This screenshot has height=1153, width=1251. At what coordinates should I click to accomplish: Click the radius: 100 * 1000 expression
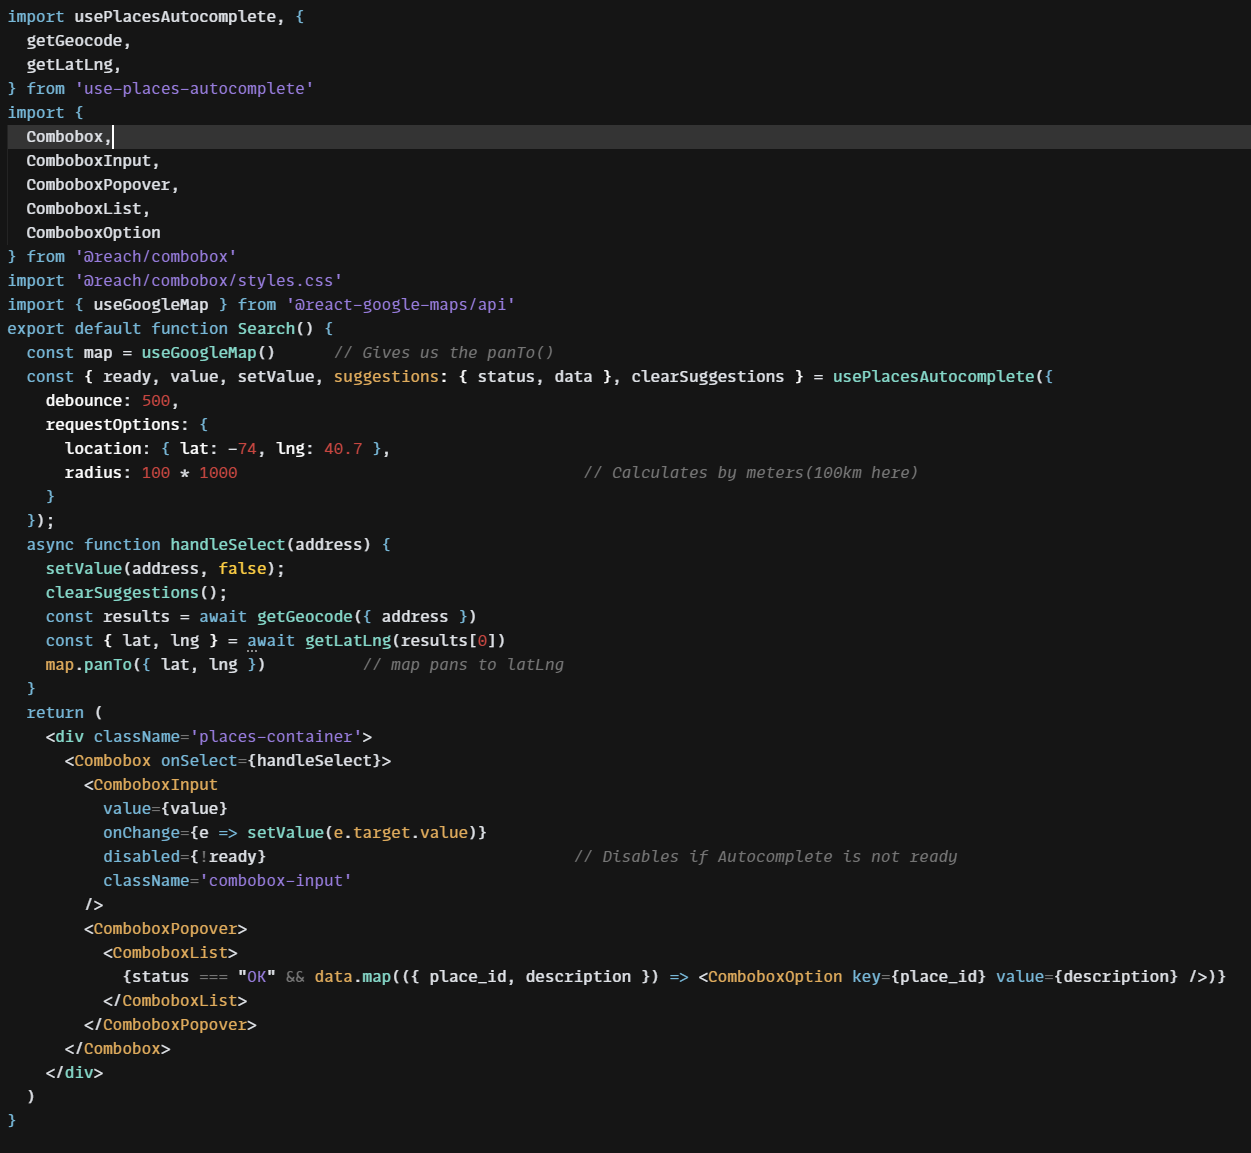pos(151,473)
